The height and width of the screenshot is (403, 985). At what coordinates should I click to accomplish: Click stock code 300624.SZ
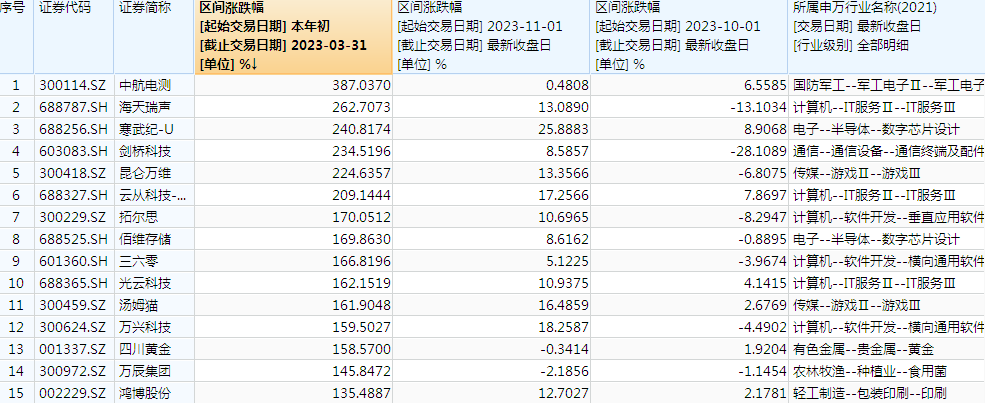(73, 328)
